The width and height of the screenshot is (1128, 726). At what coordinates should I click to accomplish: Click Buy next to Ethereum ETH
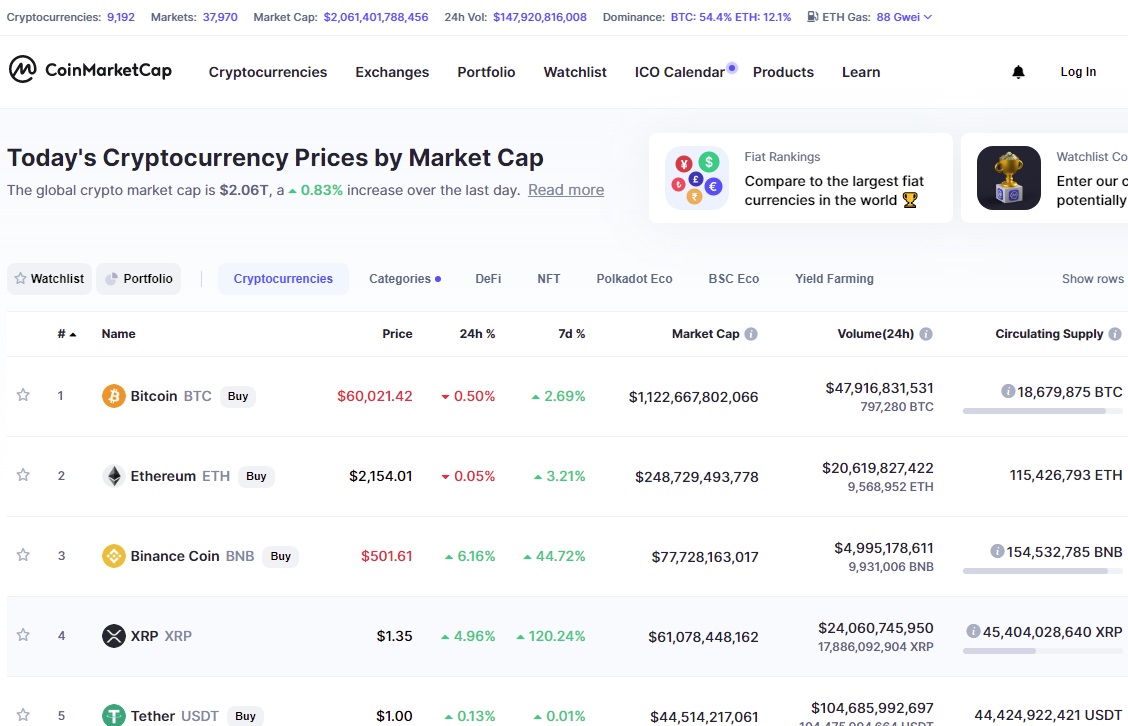(256, 476)
